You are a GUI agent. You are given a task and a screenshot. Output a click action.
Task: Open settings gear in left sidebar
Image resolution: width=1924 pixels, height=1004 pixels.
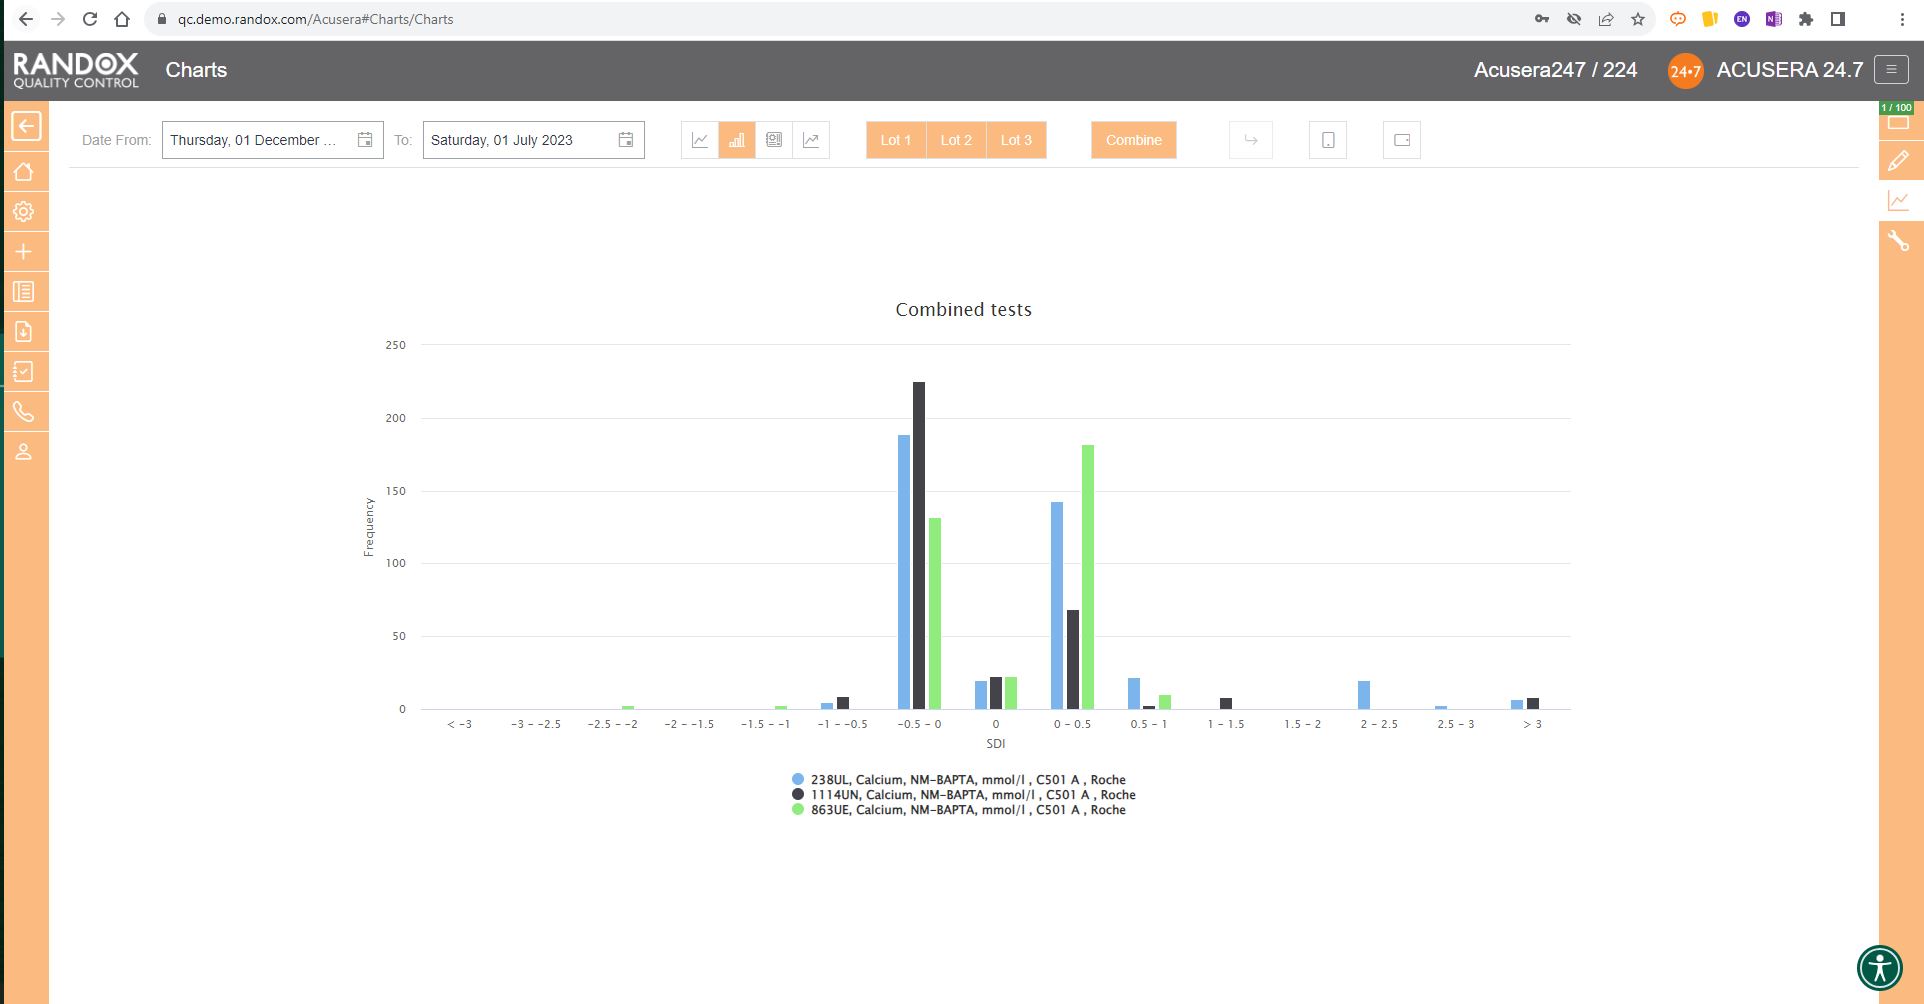click(24, 212)
